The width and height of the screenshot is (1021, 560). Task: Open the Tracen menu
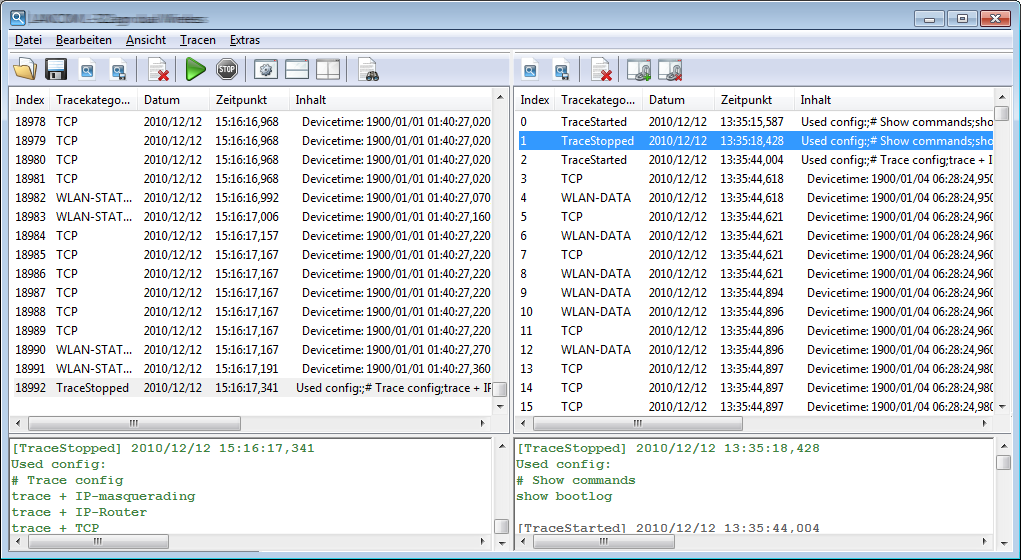click(x=197, y=40)
